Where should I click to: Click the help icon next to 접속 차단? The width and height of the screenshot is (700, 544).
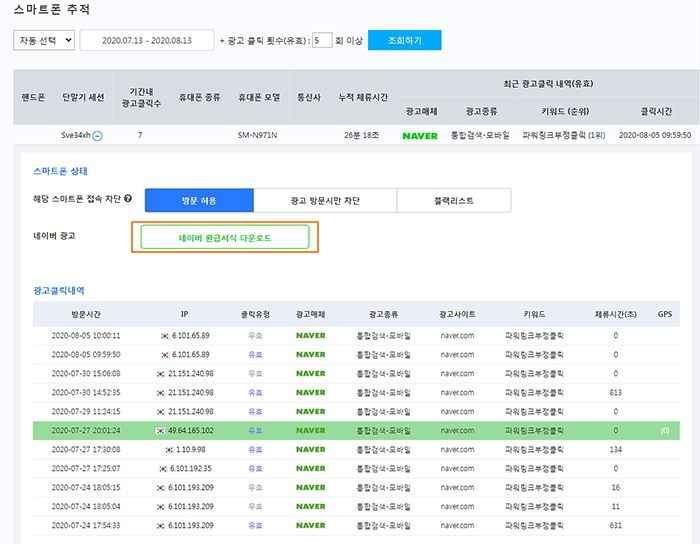point(128,199)
